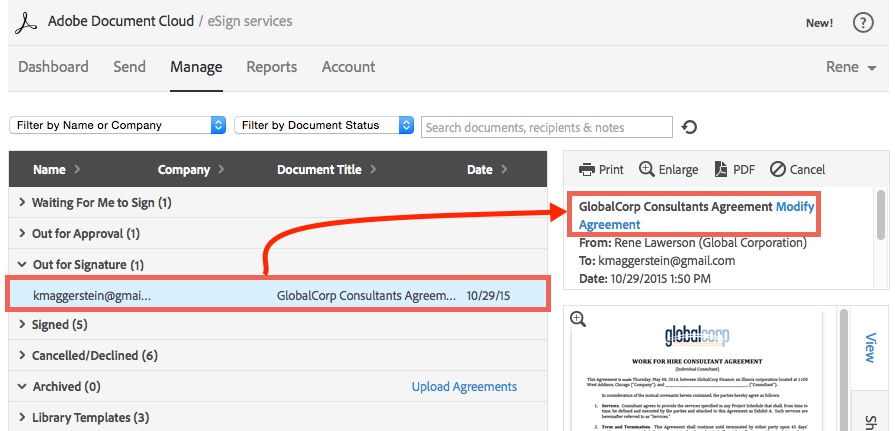
Task: Open the Account tab
Action: (x=348, y=67)
